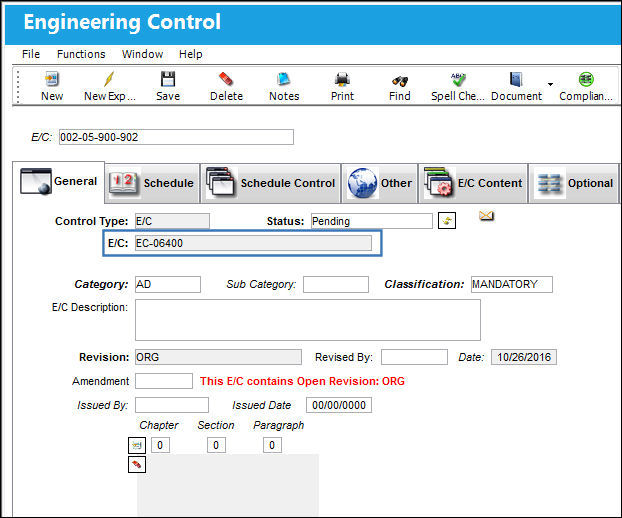Screen dimensions: 622x518
Task: Open the Help menu
Action: [x=190, y=54]
